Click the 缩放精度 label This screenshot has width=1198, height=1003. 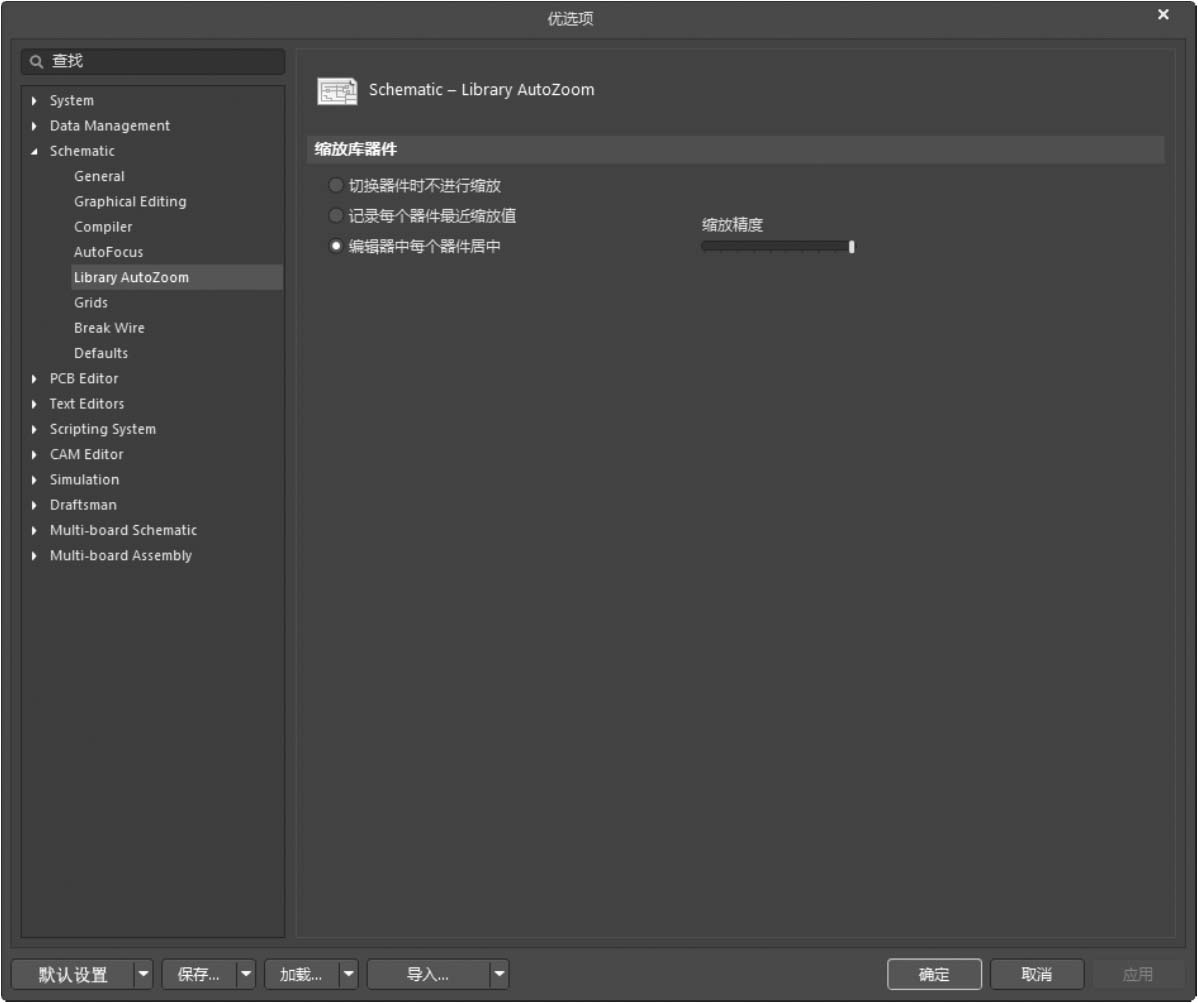coord(732,225)
